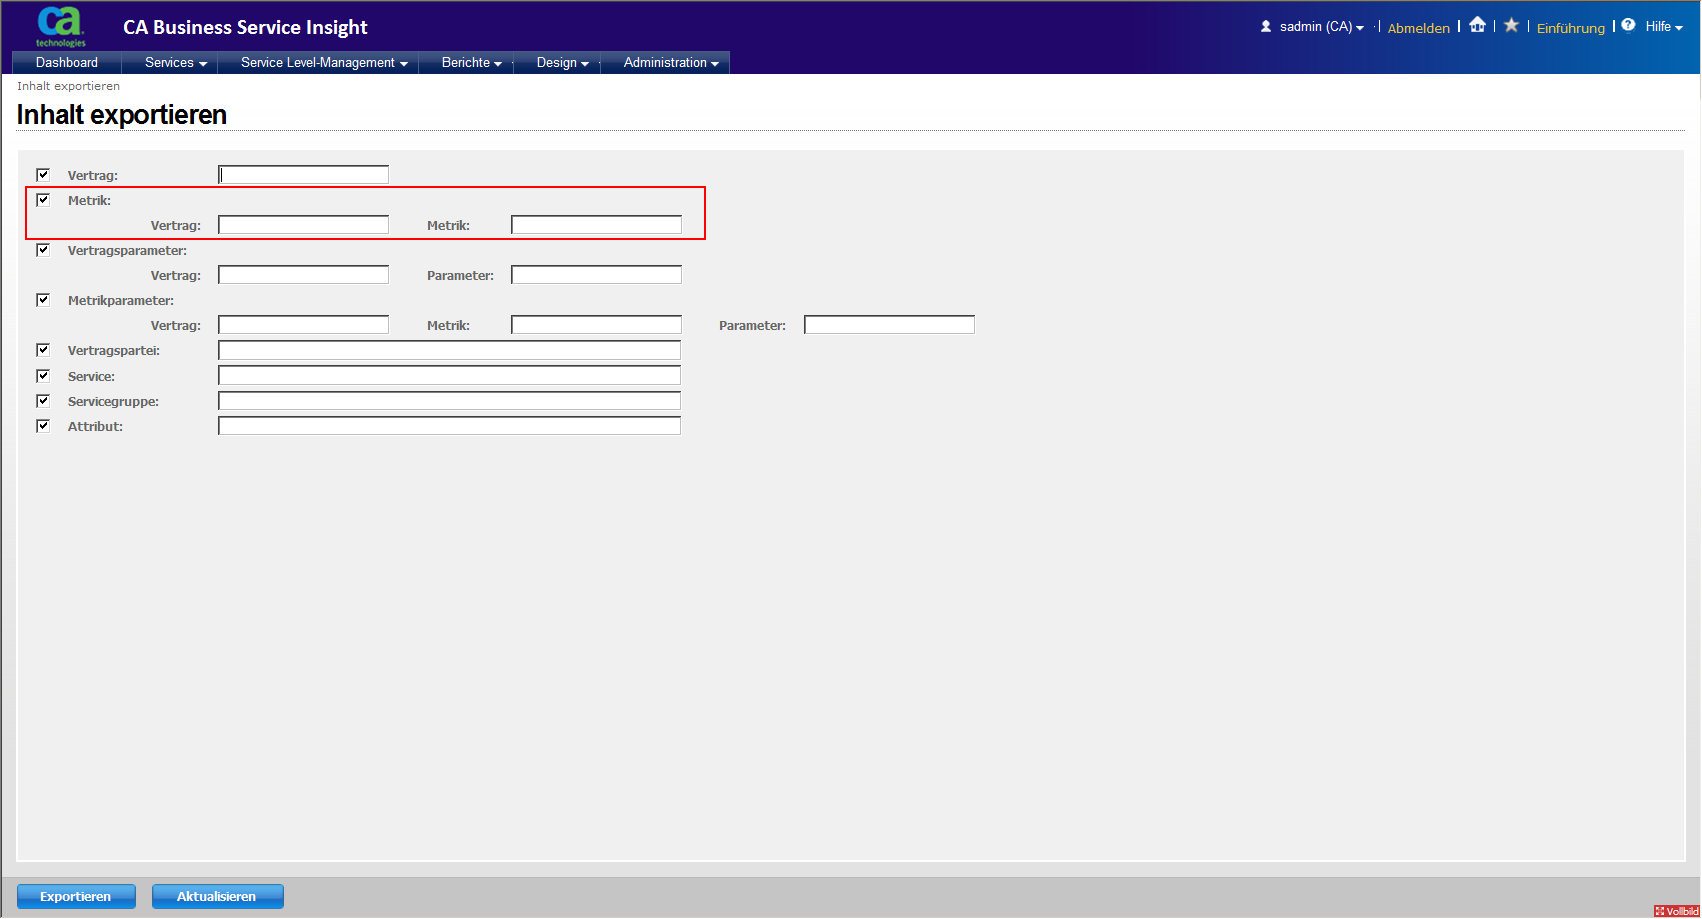This screenshot has width=1702, height=919.
Task: Click the favorites star icon
Action: pyautogui.click(x=1511, y=26)
